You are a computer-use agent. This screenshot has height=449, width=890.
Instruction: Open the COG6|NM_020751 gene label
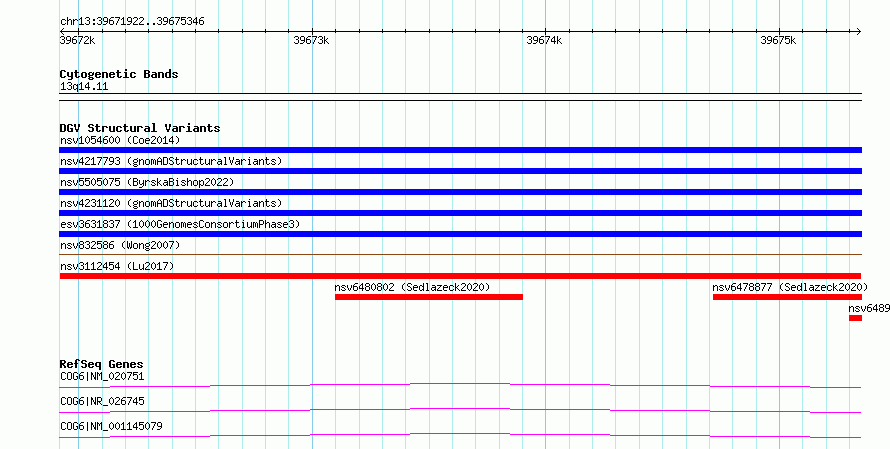point(102,376)
